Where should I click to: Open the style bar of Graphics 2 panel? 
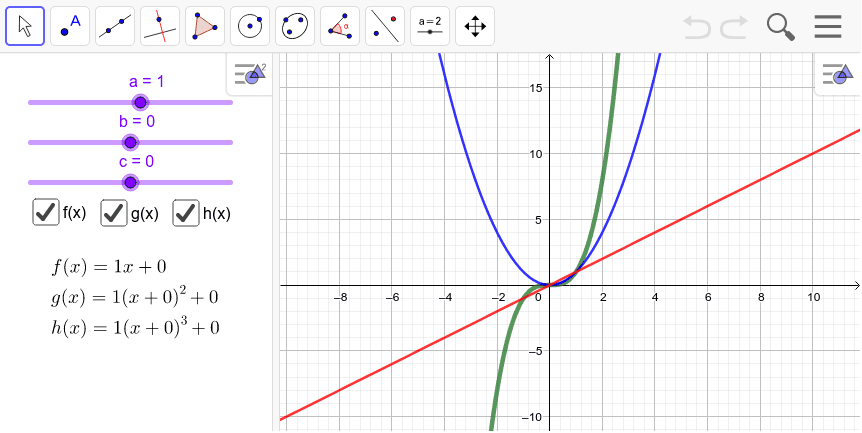(250, 74)
